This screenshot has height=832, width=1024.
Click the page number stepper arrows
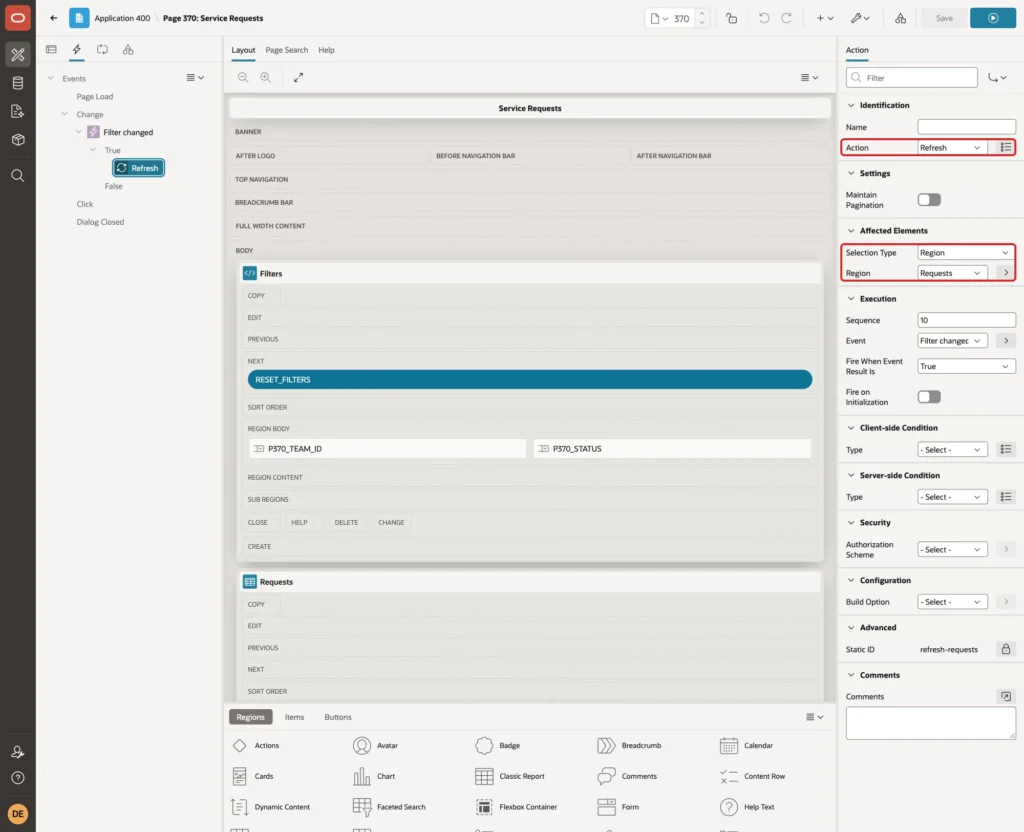point(702,18)
